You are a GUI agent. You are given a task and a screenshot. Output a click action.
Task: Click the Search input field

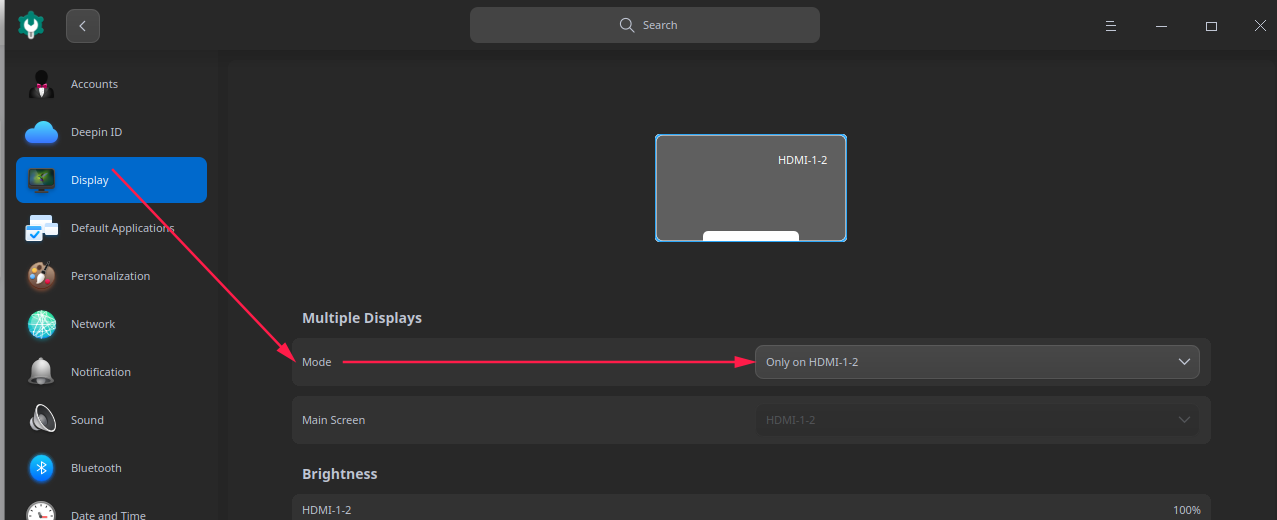point(645,25)
